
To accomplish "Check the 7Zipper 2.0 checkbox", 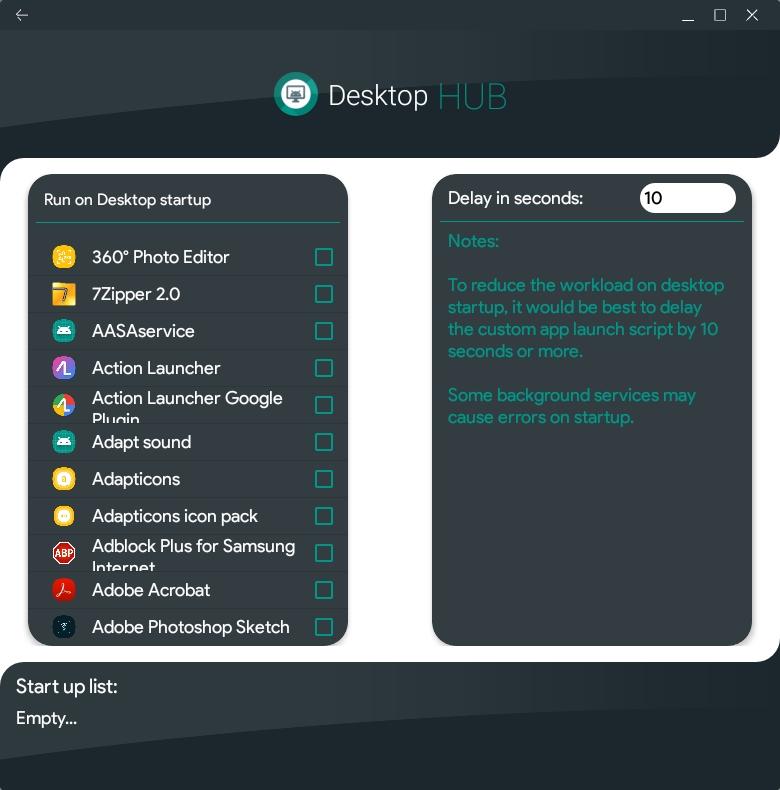I will [x=323, y=294].
